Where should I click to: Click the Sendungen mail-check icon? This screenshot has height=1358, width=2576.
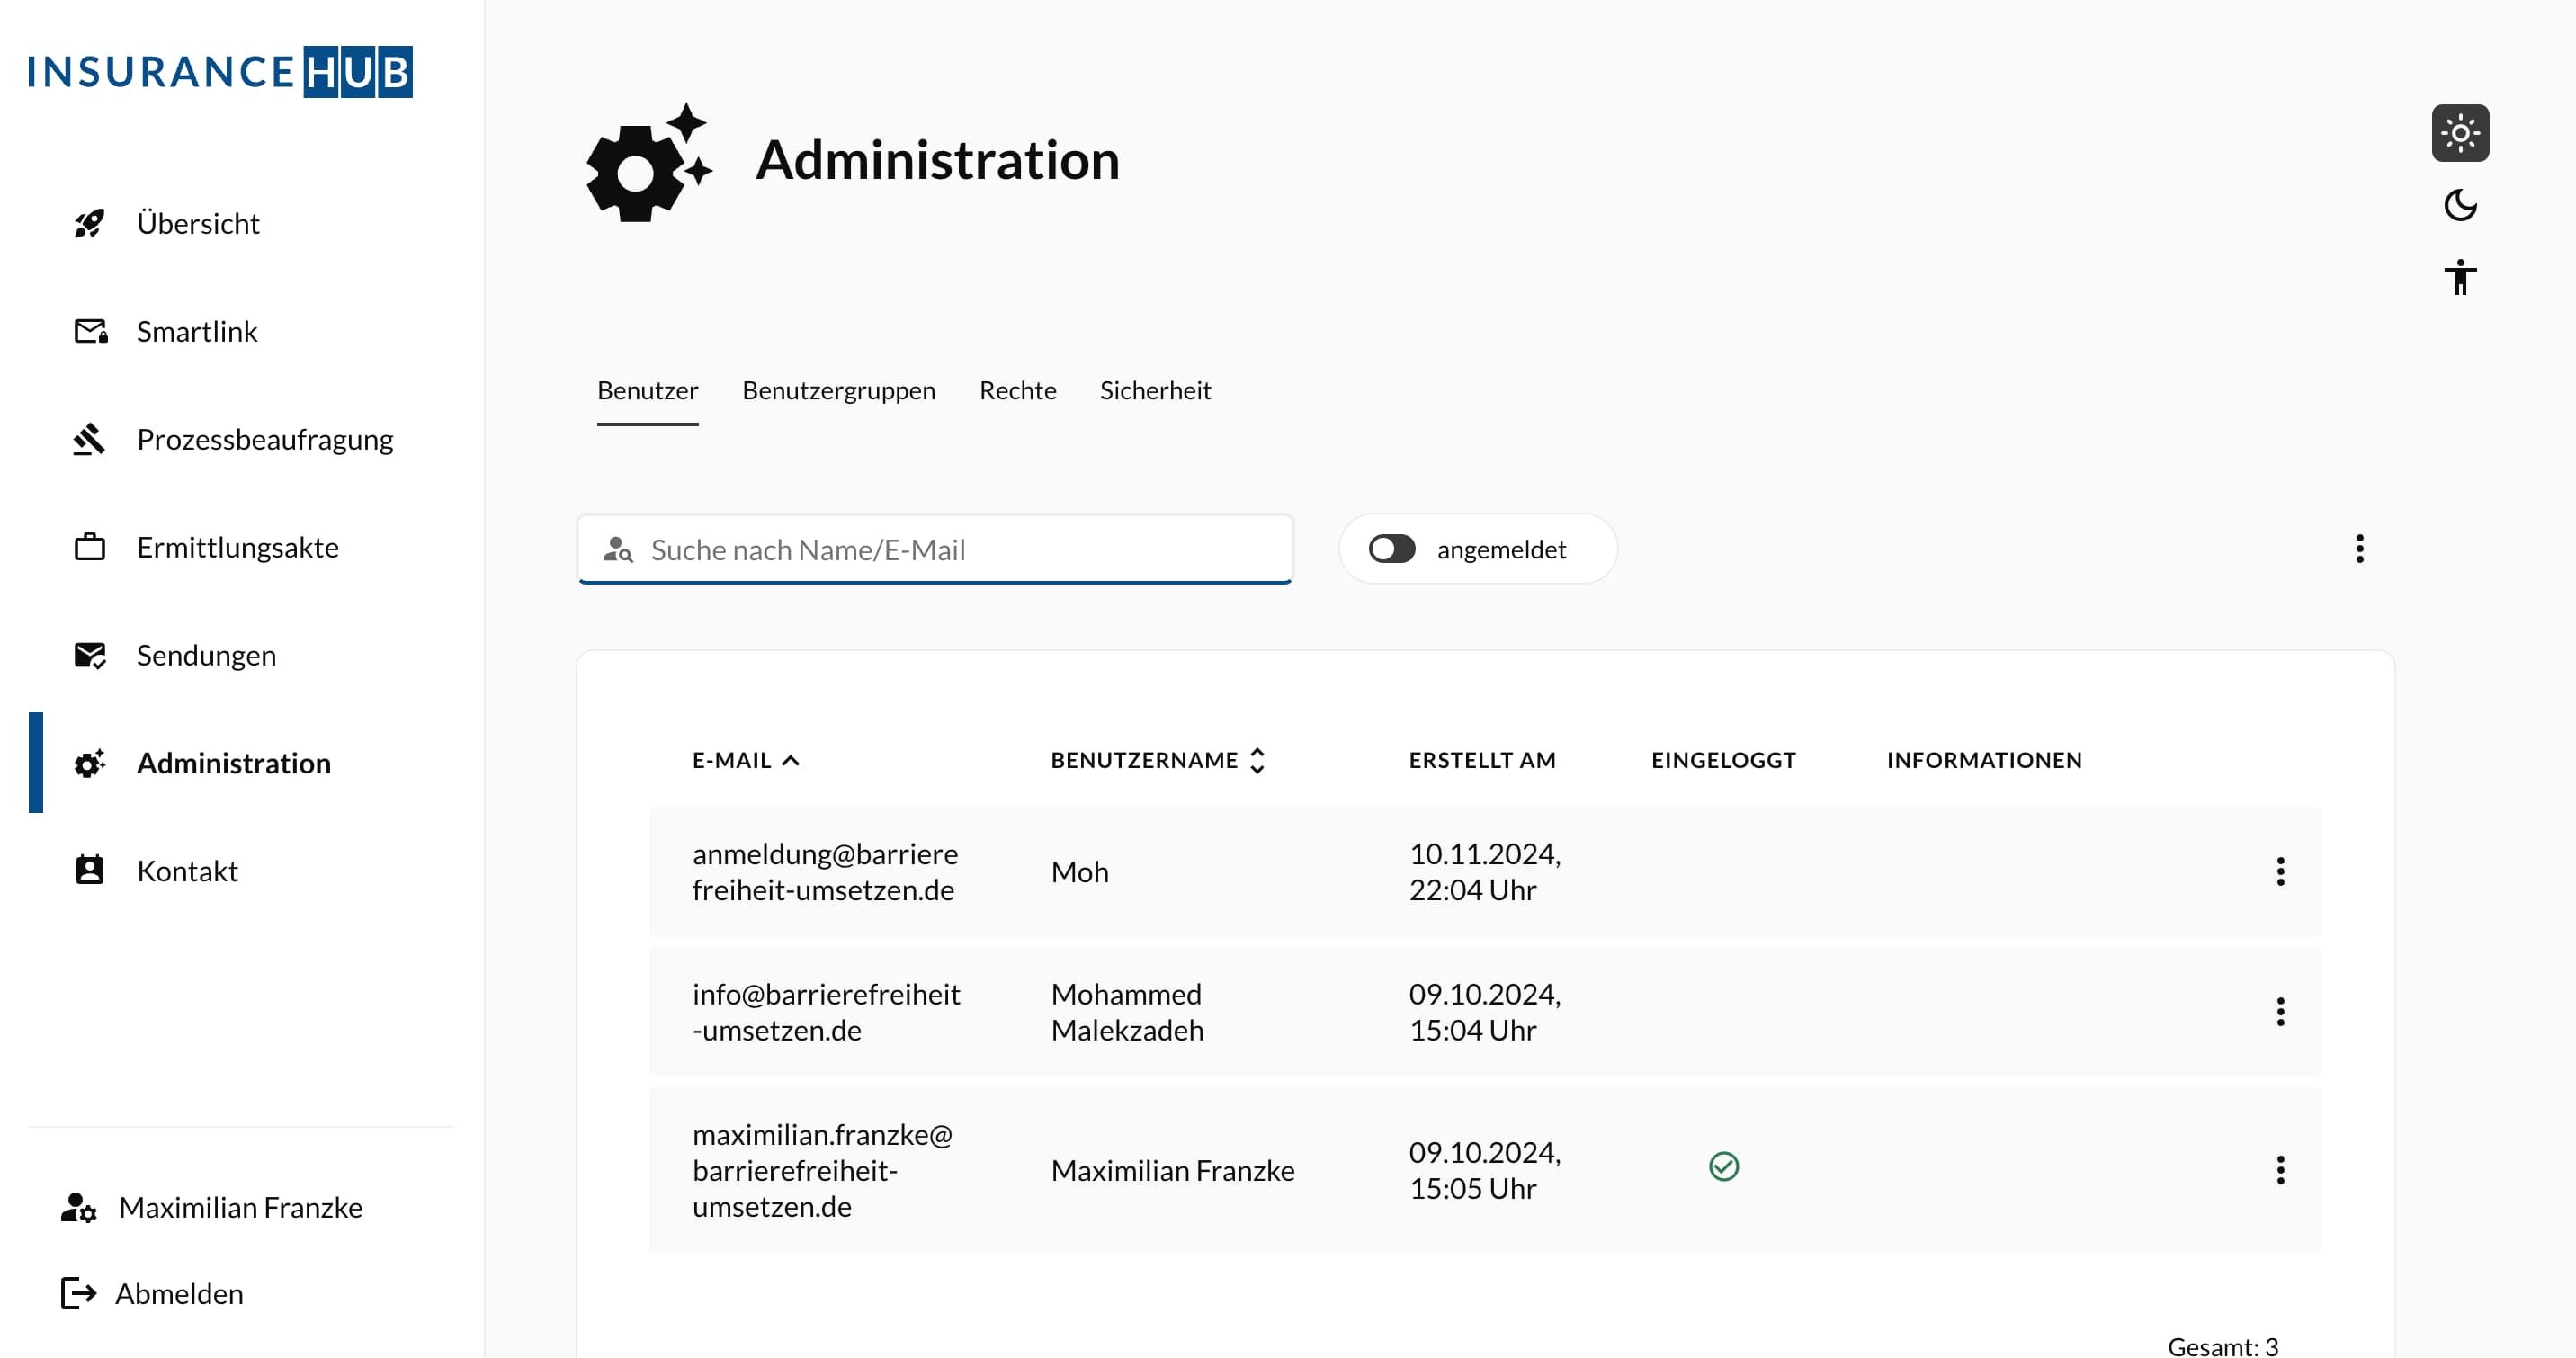pyautogui.click(x=90, y=655)
